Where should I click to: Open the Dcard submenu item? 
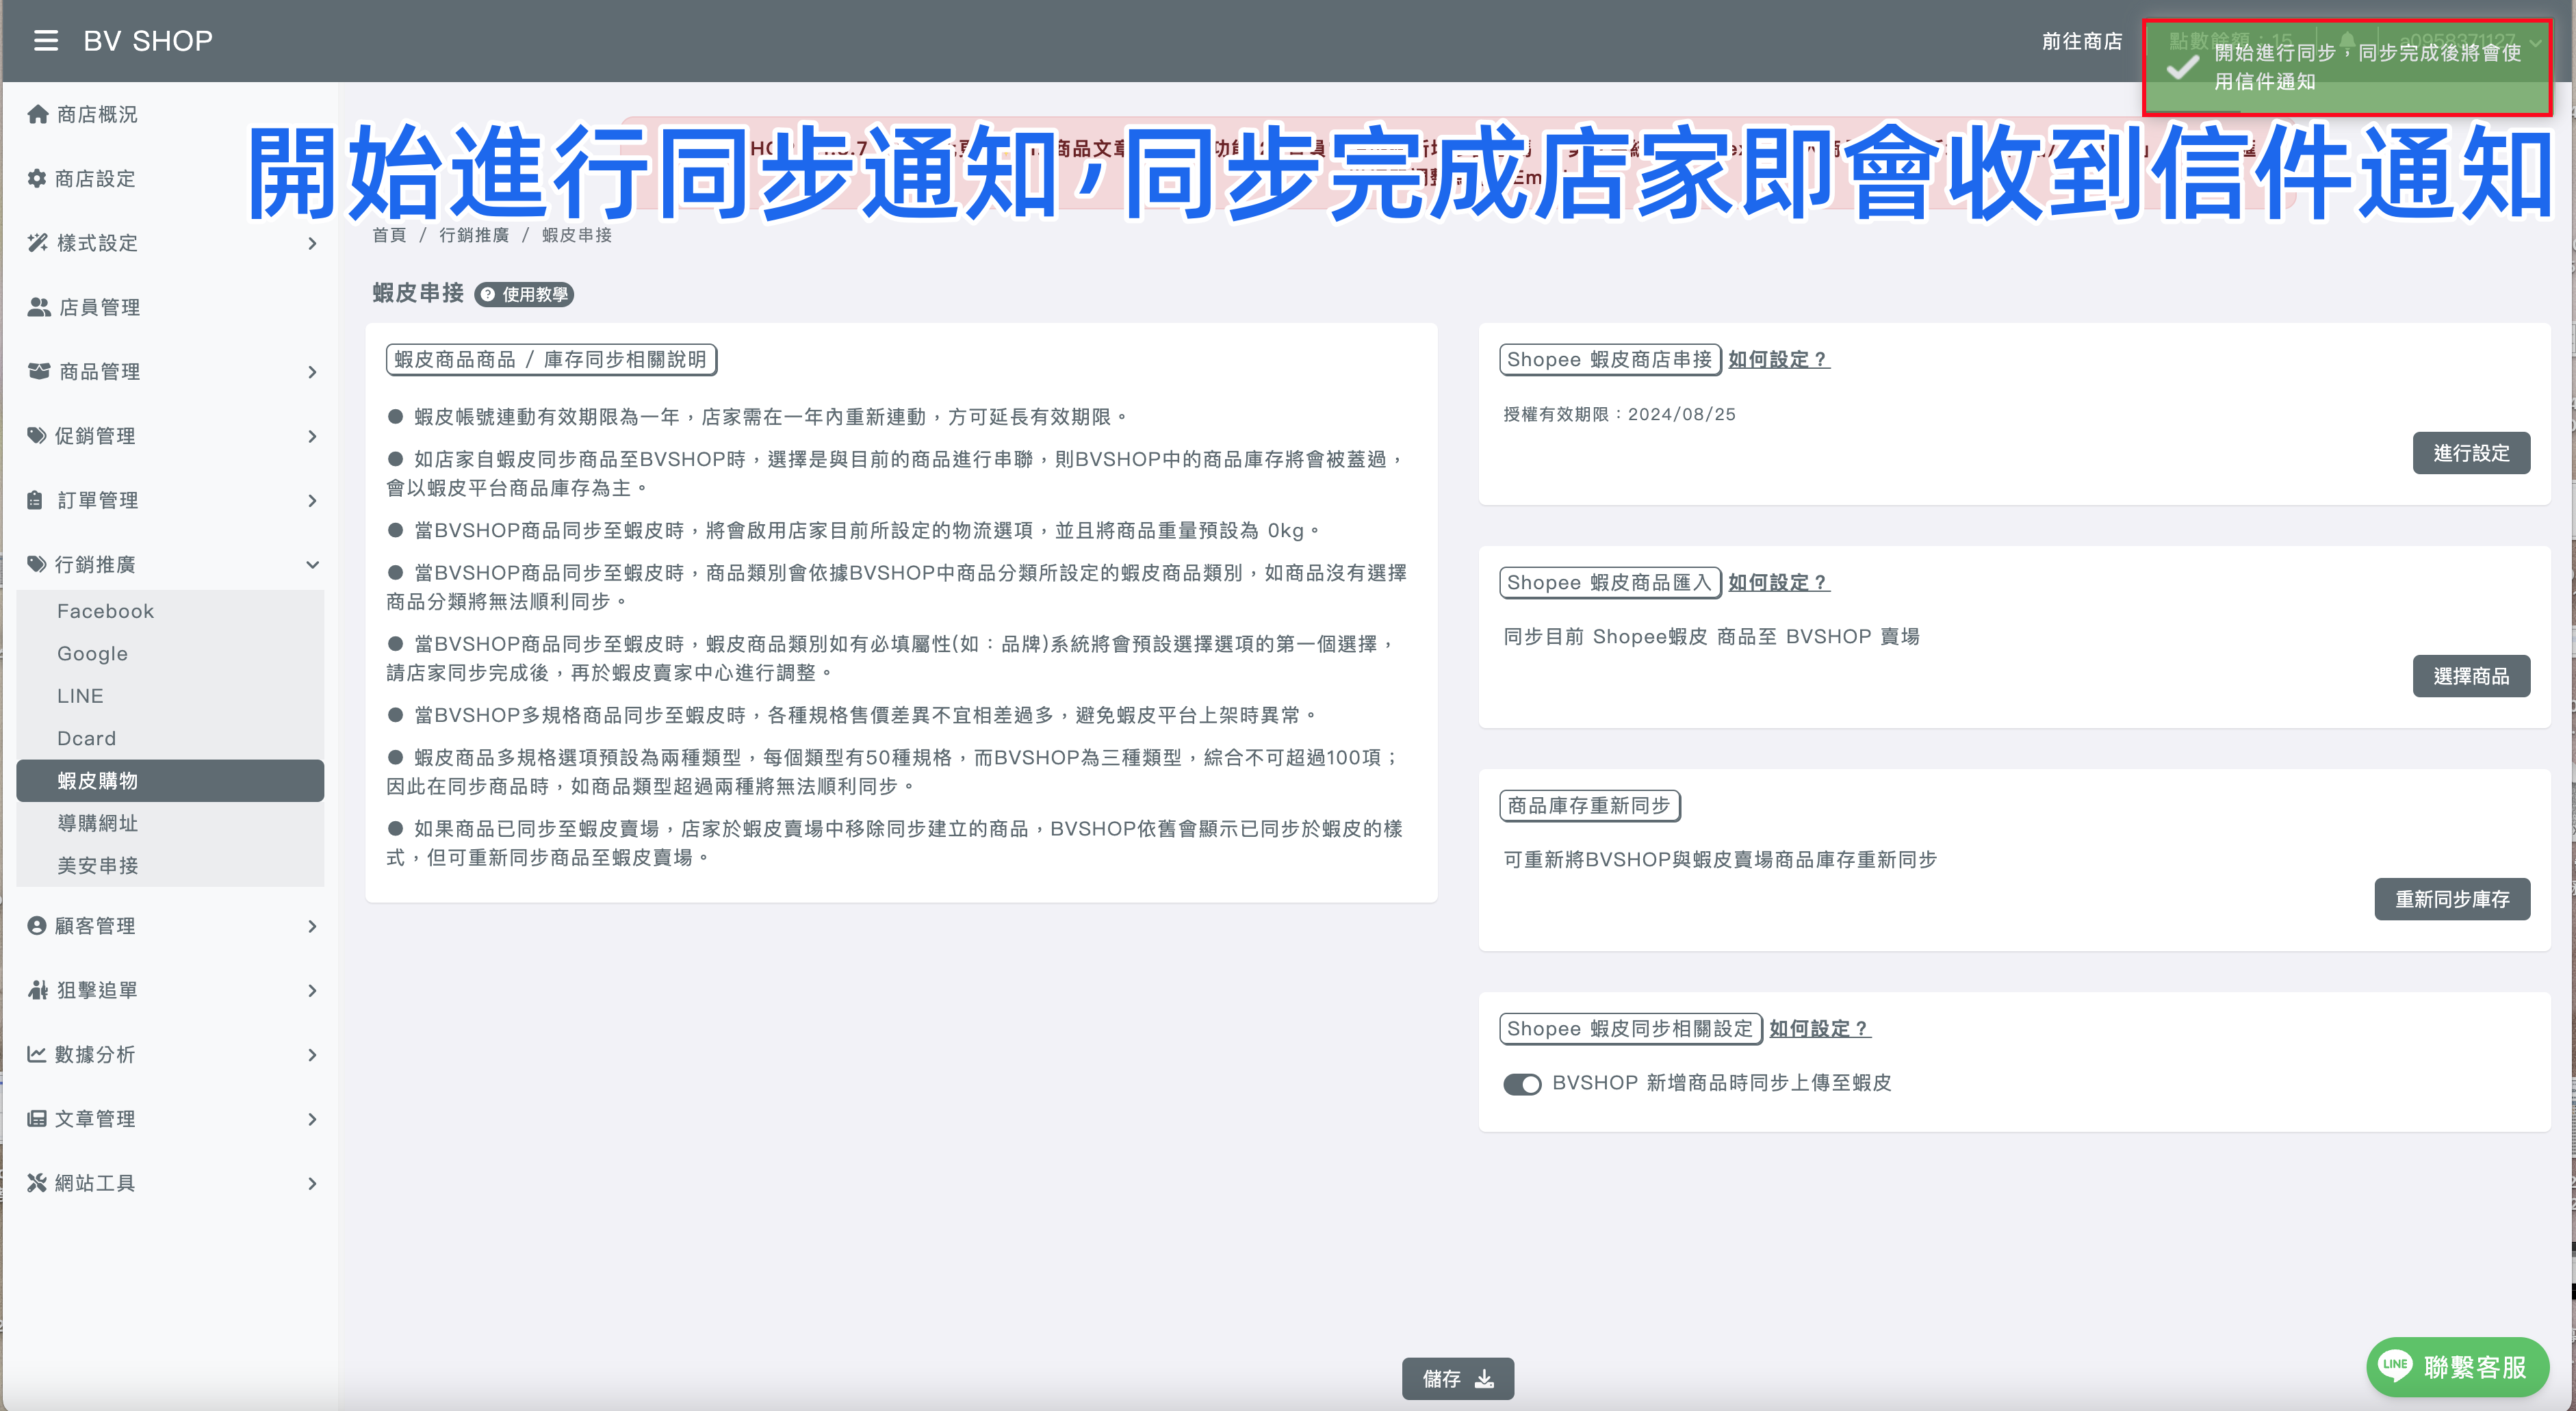click(170, 738)
